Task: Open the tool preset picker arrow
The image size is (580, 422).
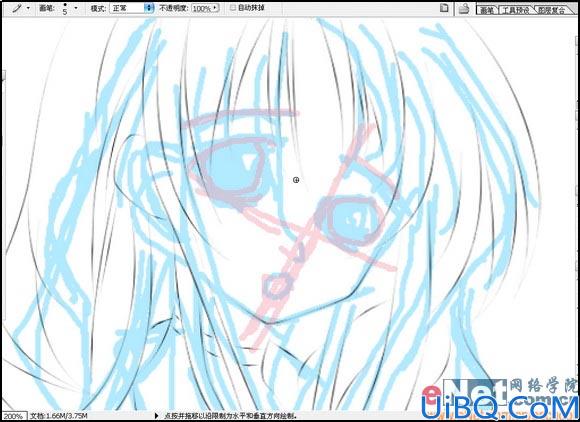Action: click(x=28, y=8)
